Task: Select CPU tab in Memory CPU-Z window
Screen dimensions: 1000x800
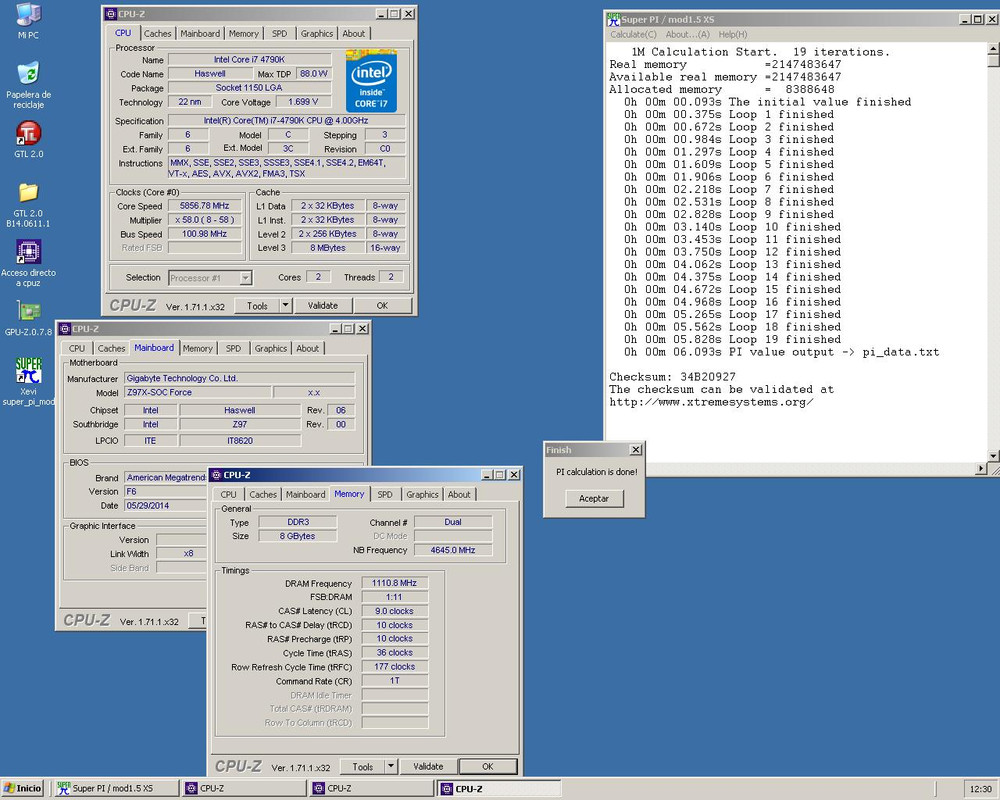Action: click(x=228, y=494)
